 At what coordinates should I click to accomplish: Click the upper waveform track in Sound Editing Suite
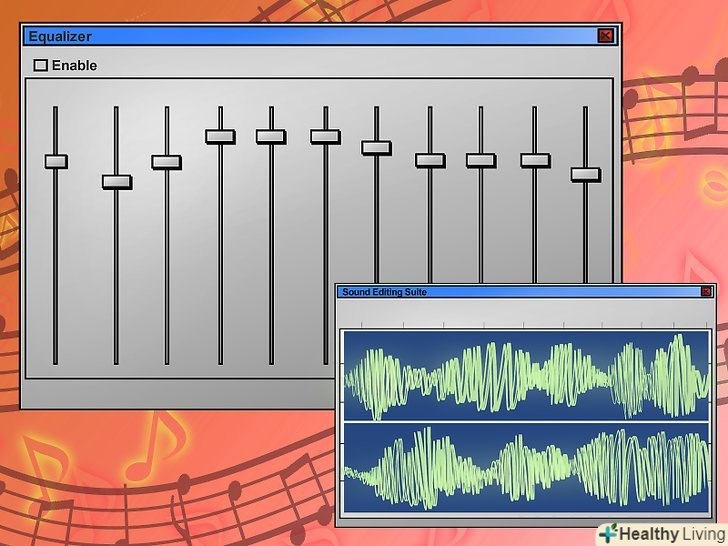[526, 375]
